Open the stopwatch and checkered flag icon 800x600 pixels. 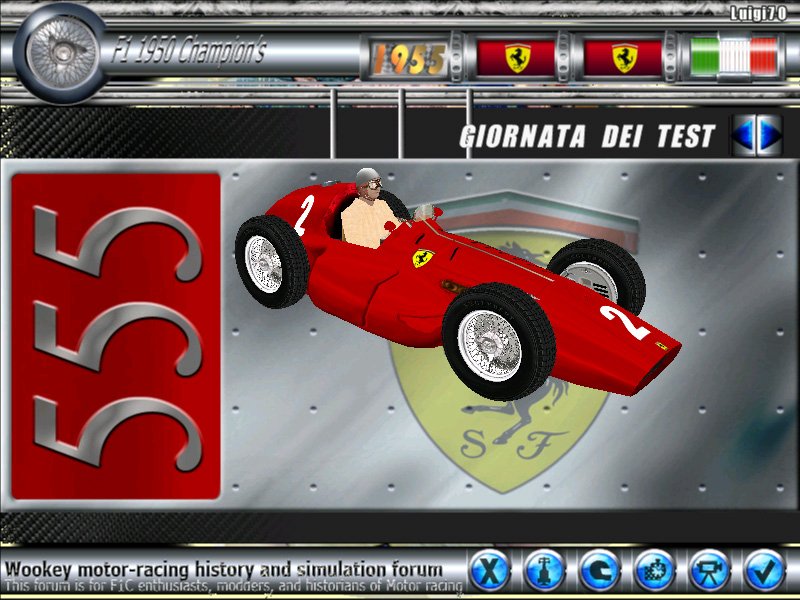click(655, 570)
